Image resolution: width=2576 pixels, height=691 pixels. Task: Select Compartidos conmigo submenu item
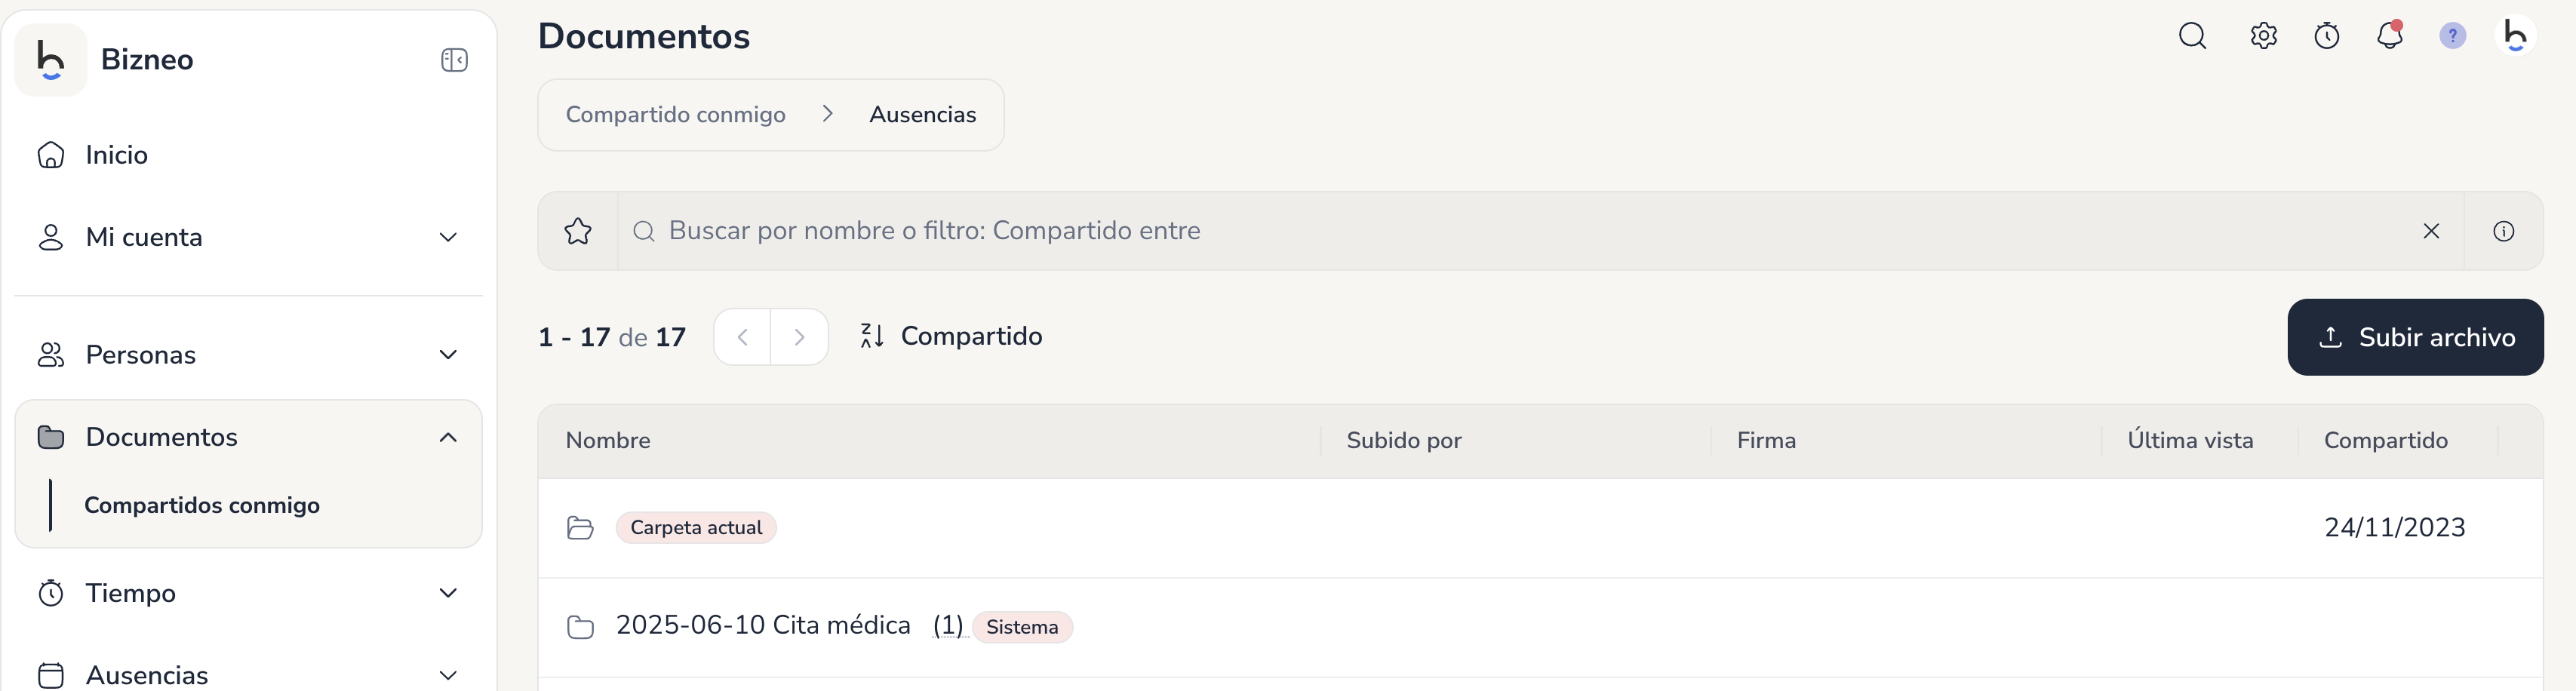tap(202, 505)
